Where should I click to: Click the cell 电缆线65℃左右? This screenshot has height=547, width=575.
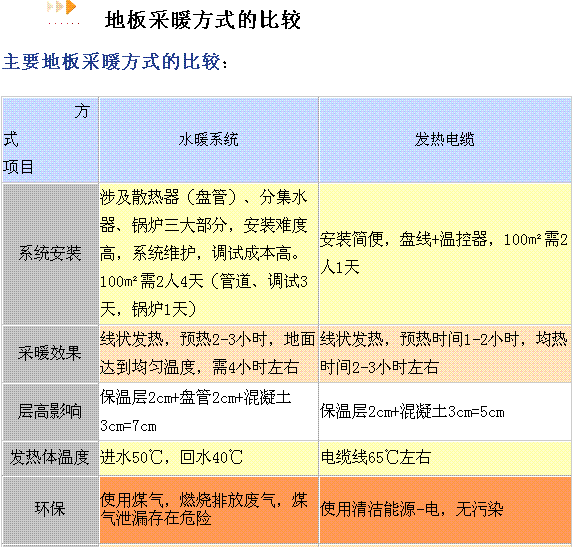(x=445, y=458)
